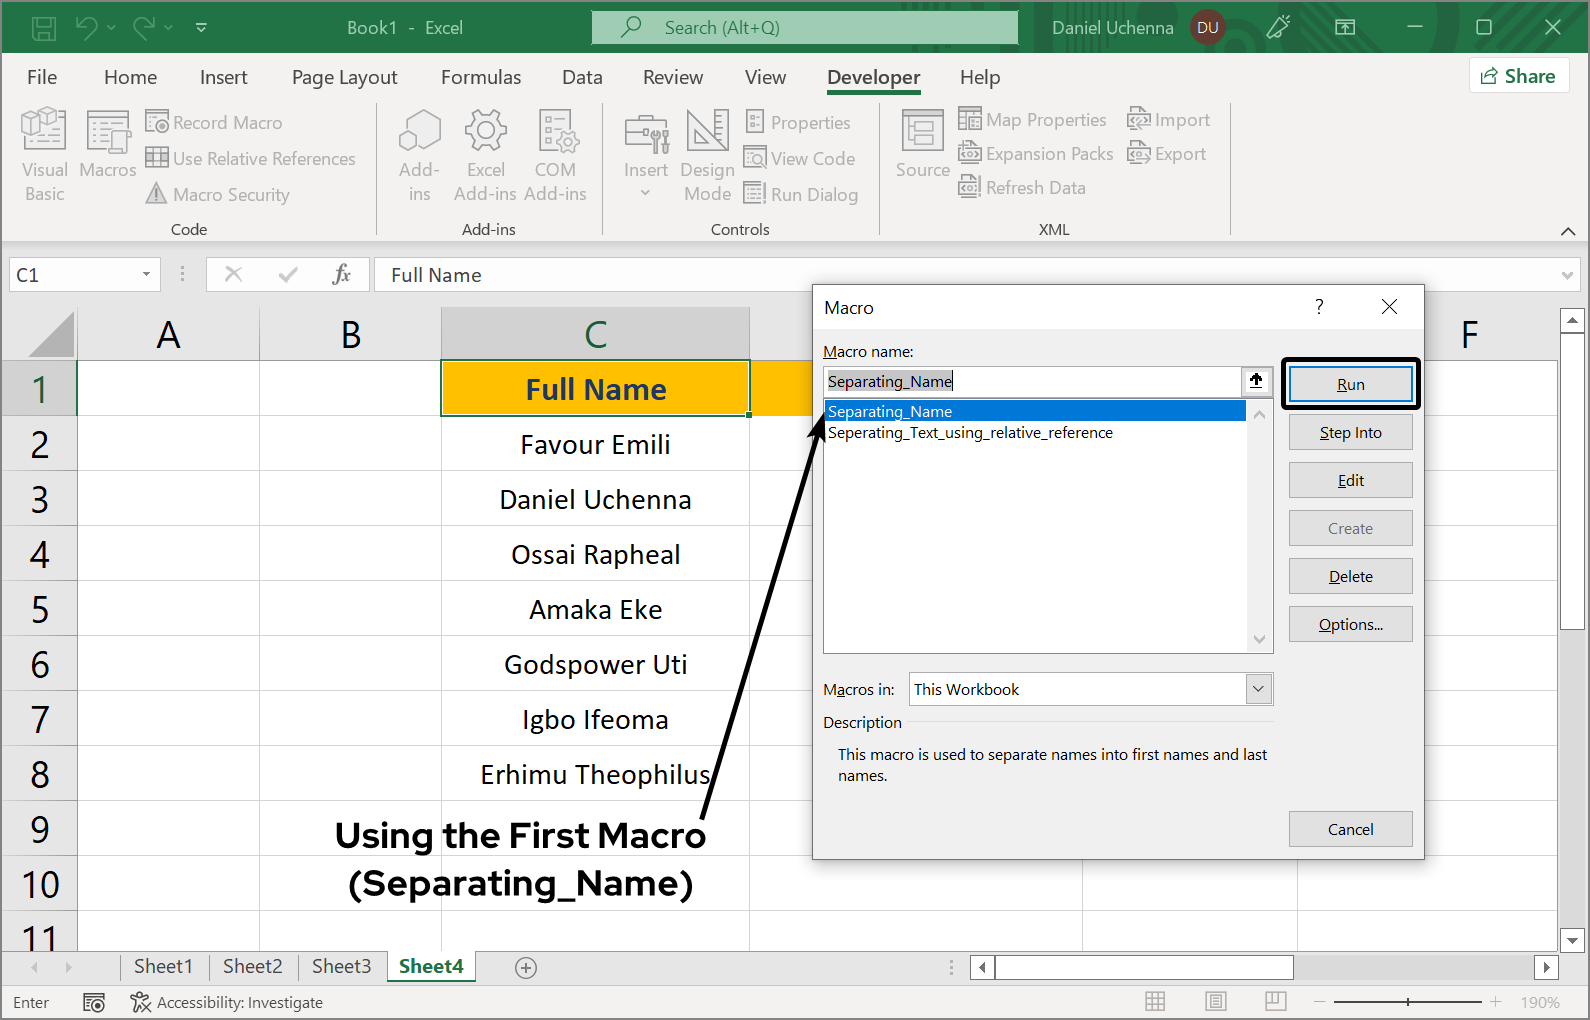Click View Code in Controls group
This screenshot has width=1590, height=1020.
[800, 158]
